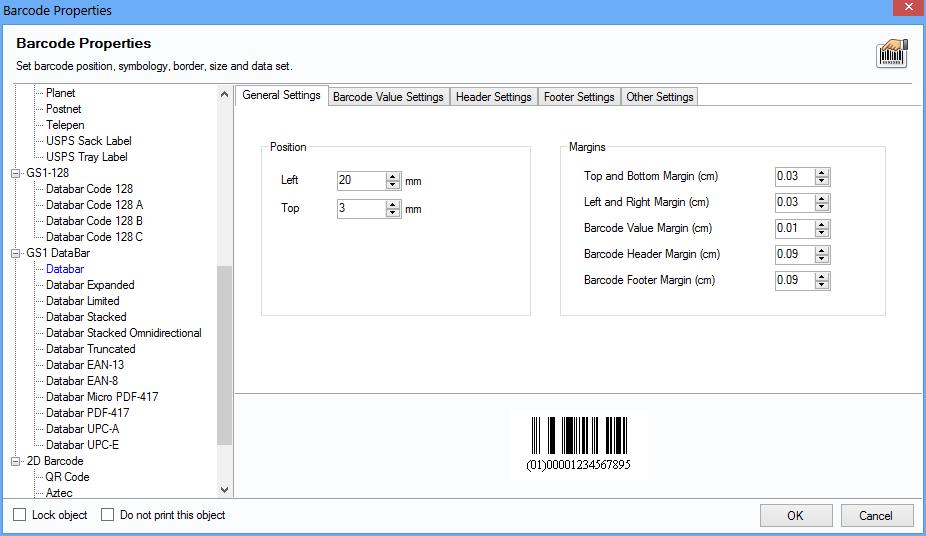Increase Barcode Value Margin
926x536 pixels.
point(822,225)
